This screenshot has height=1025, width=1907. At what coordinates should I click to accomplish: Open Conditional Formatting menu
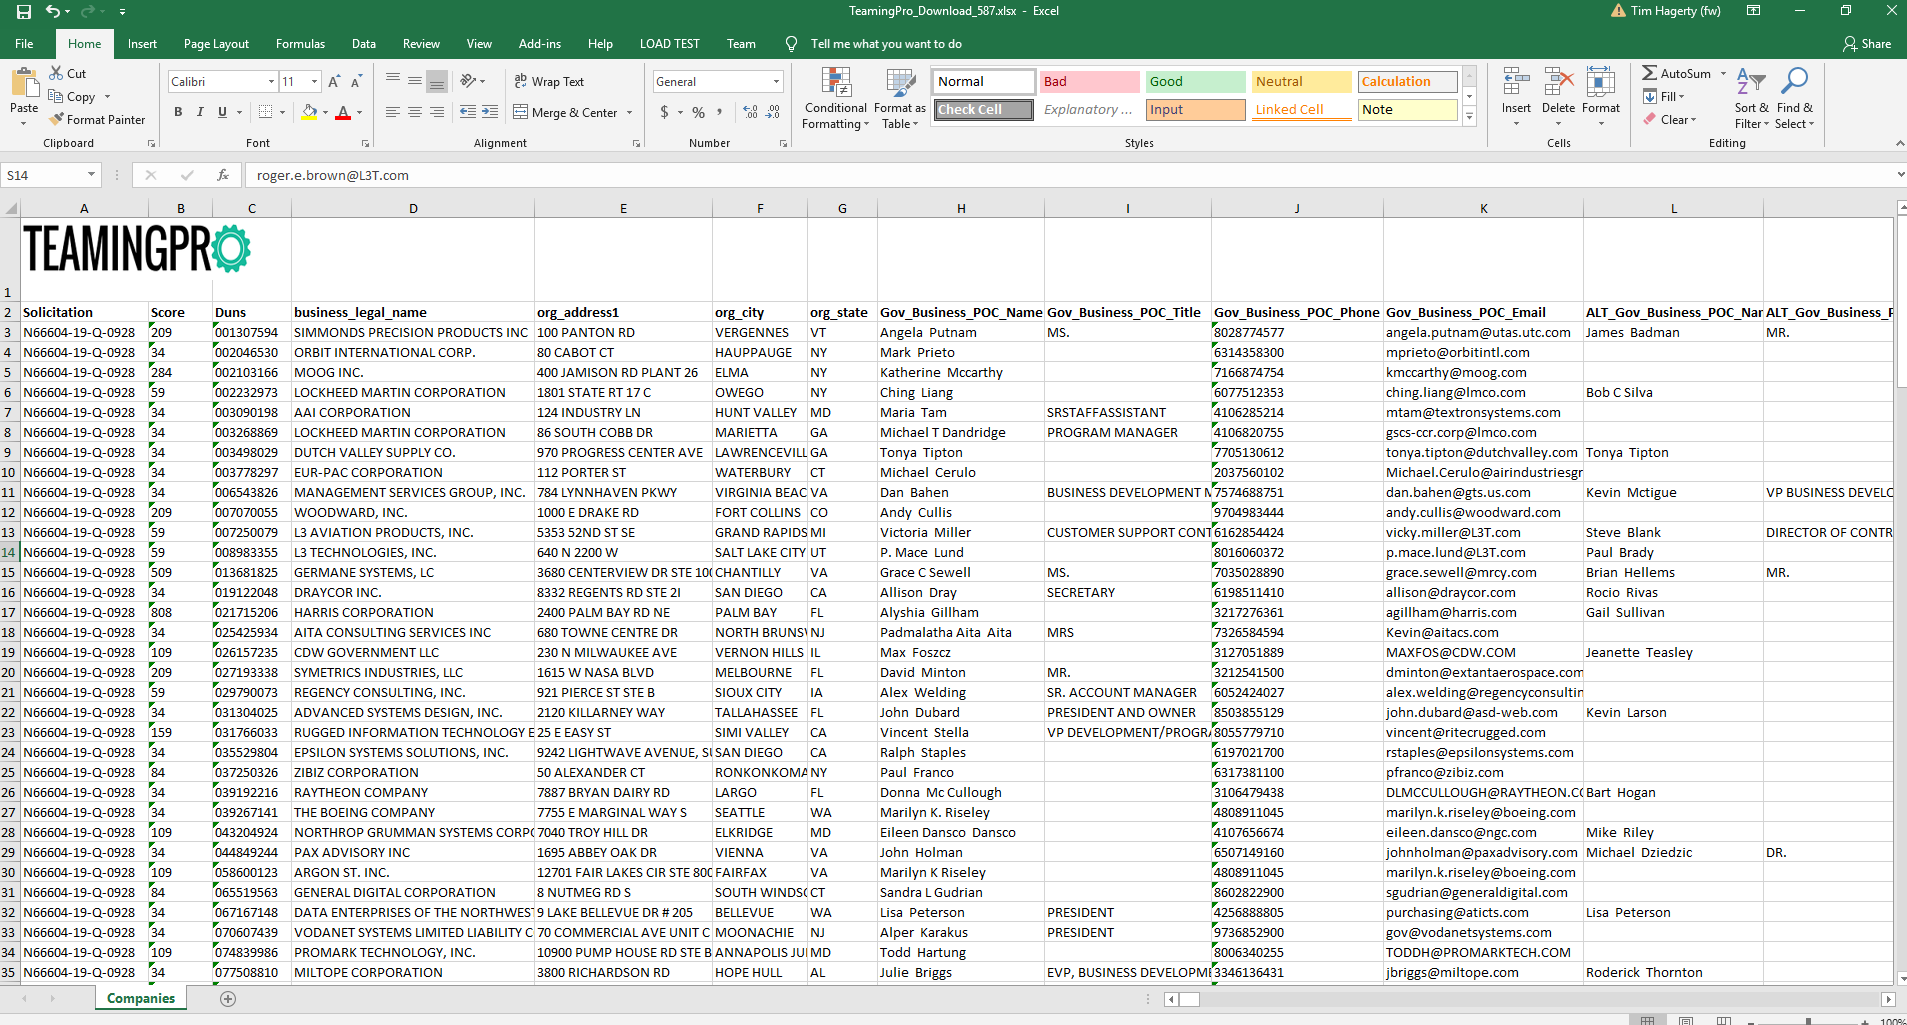(x=835, y=99)
